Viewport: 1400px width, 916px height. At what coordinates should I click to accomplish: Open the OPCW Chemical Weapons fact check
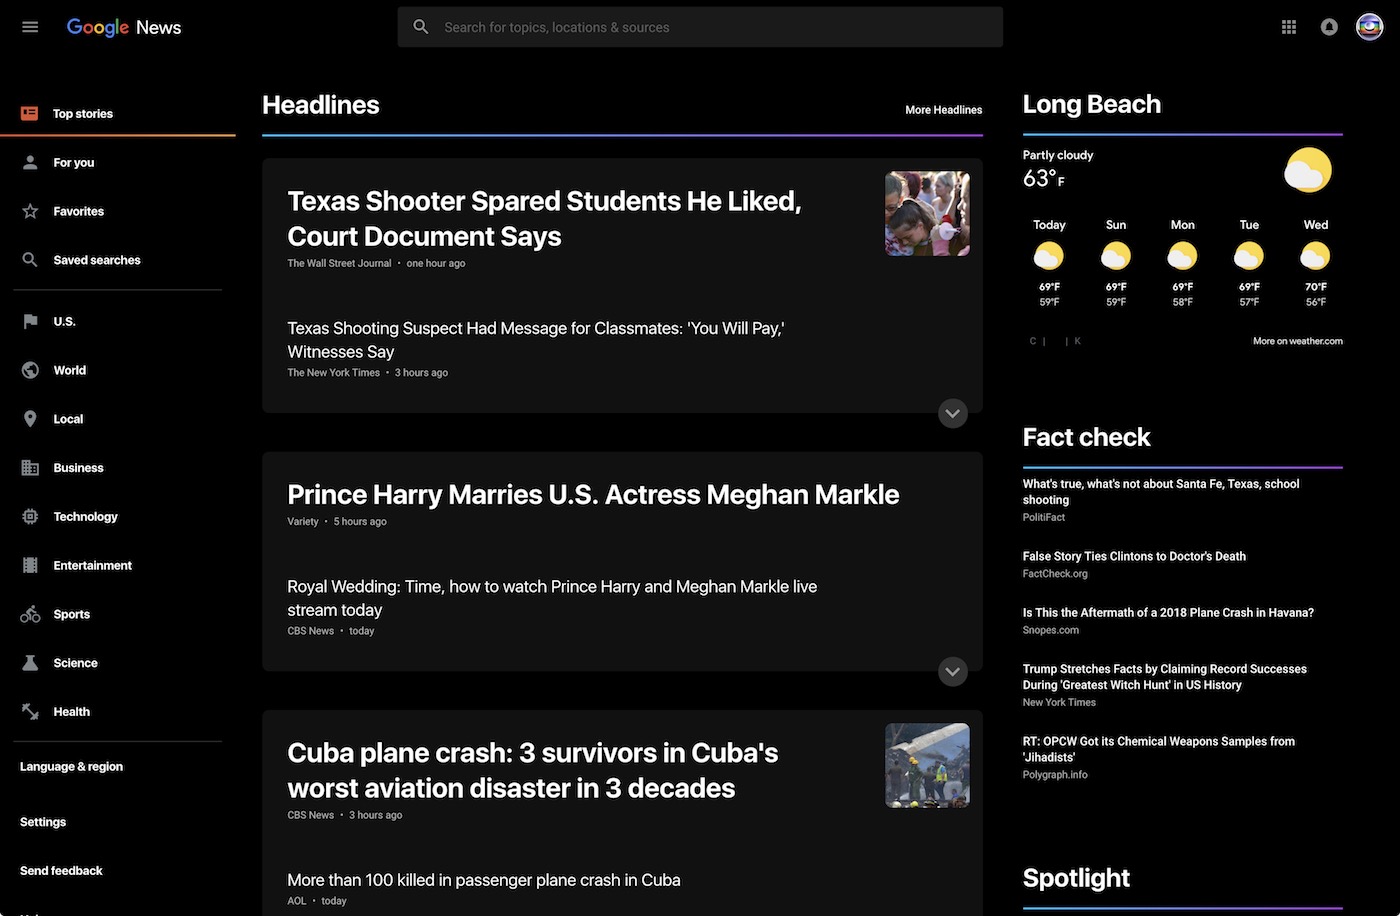pyautogui.click(x=1158, y=749)
